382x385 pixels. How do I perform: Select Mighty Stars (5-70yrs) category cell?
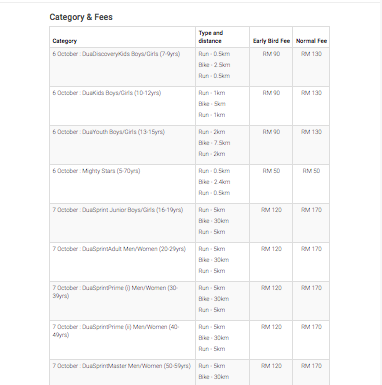[x=122, y=184]
